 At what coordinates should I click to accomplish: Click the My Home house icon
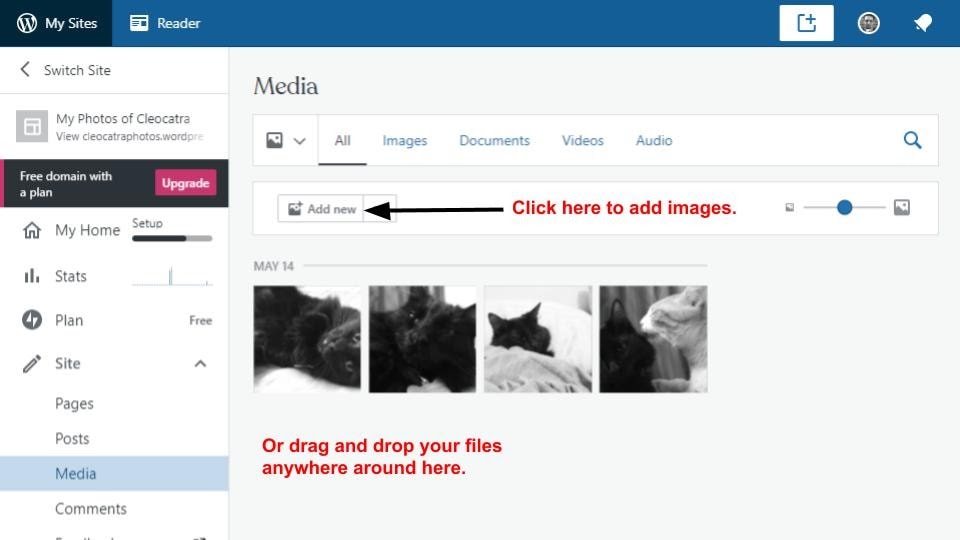coord(32,230)
